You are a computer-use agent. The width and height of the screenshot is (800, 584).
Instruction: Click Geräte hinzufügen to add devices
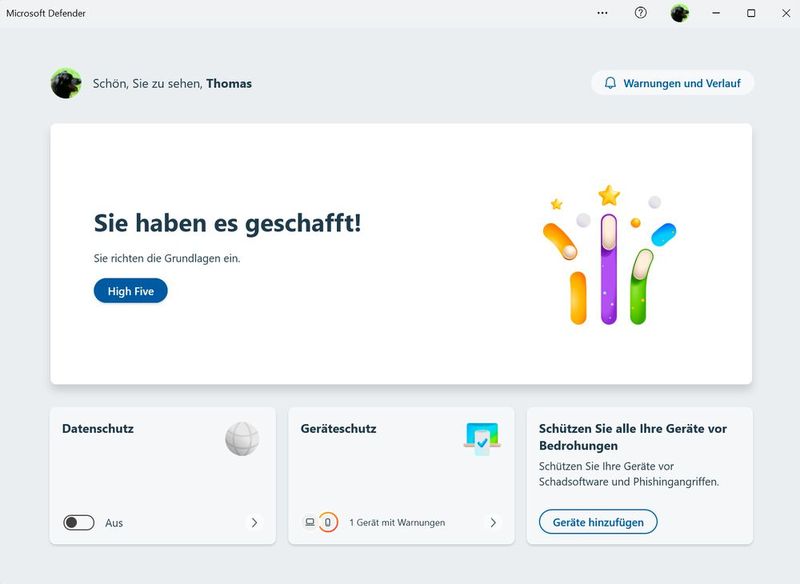(597, 521)
